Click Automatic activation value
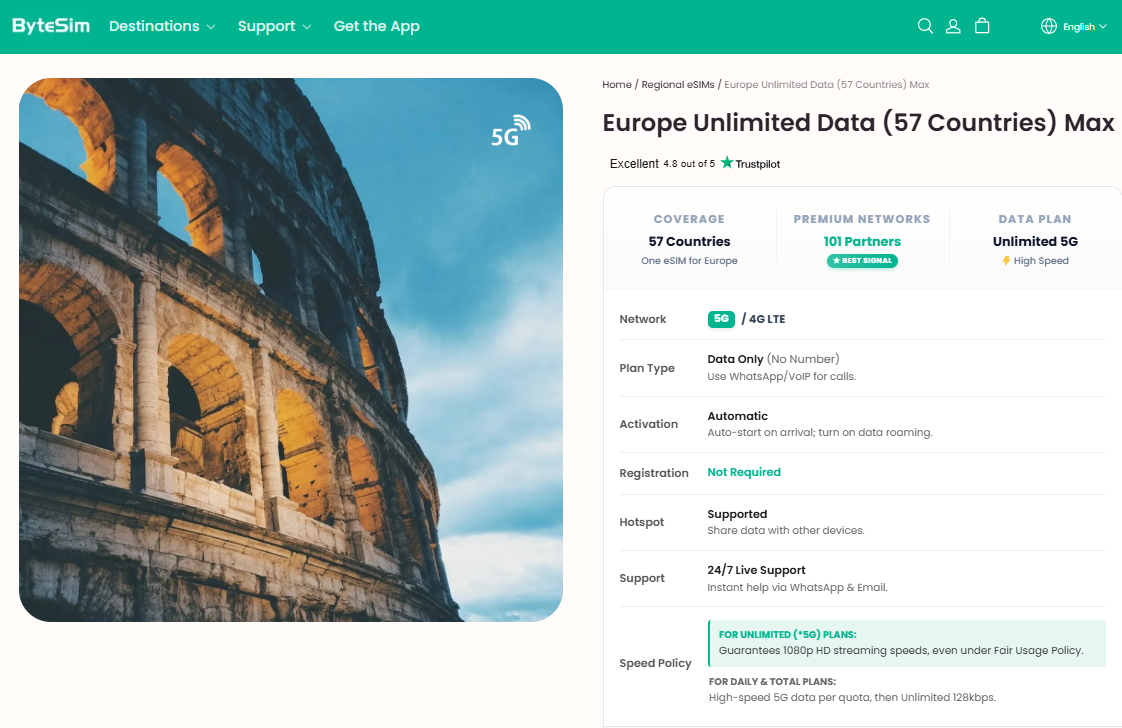 coord(737,416)
